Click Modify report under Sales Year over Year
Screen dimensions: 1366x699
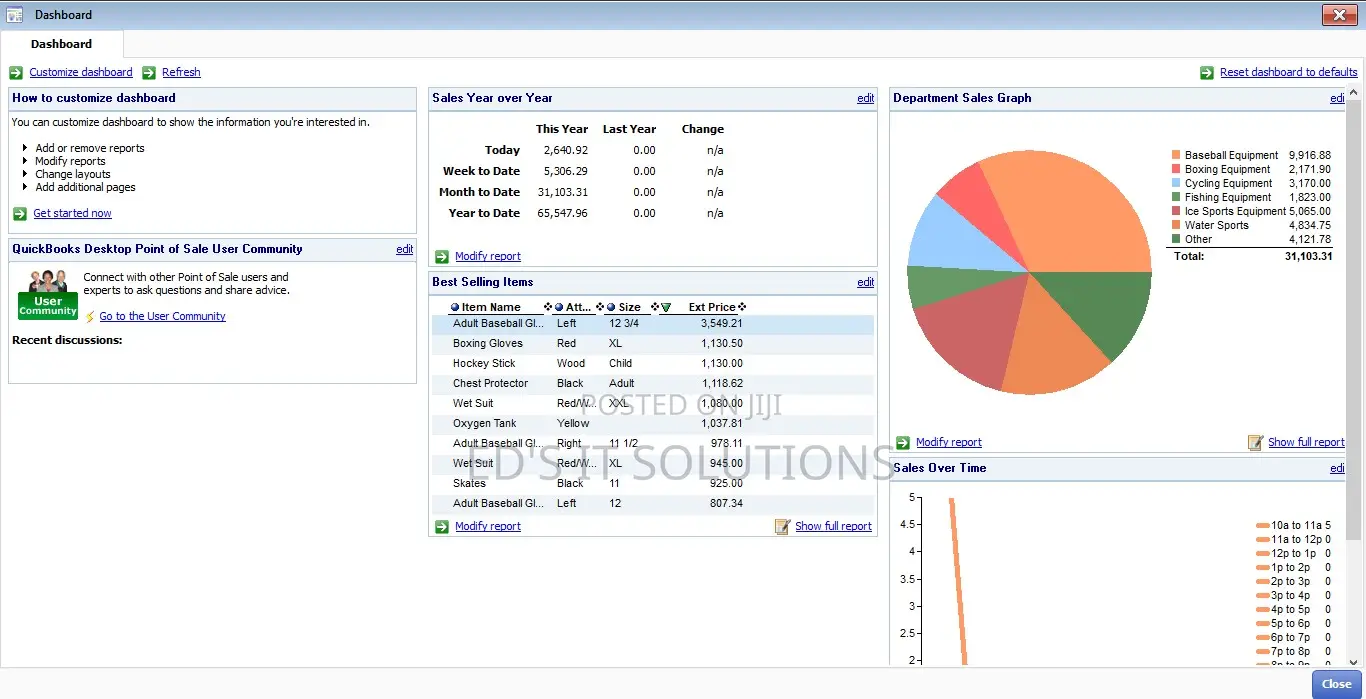(488, 256)
